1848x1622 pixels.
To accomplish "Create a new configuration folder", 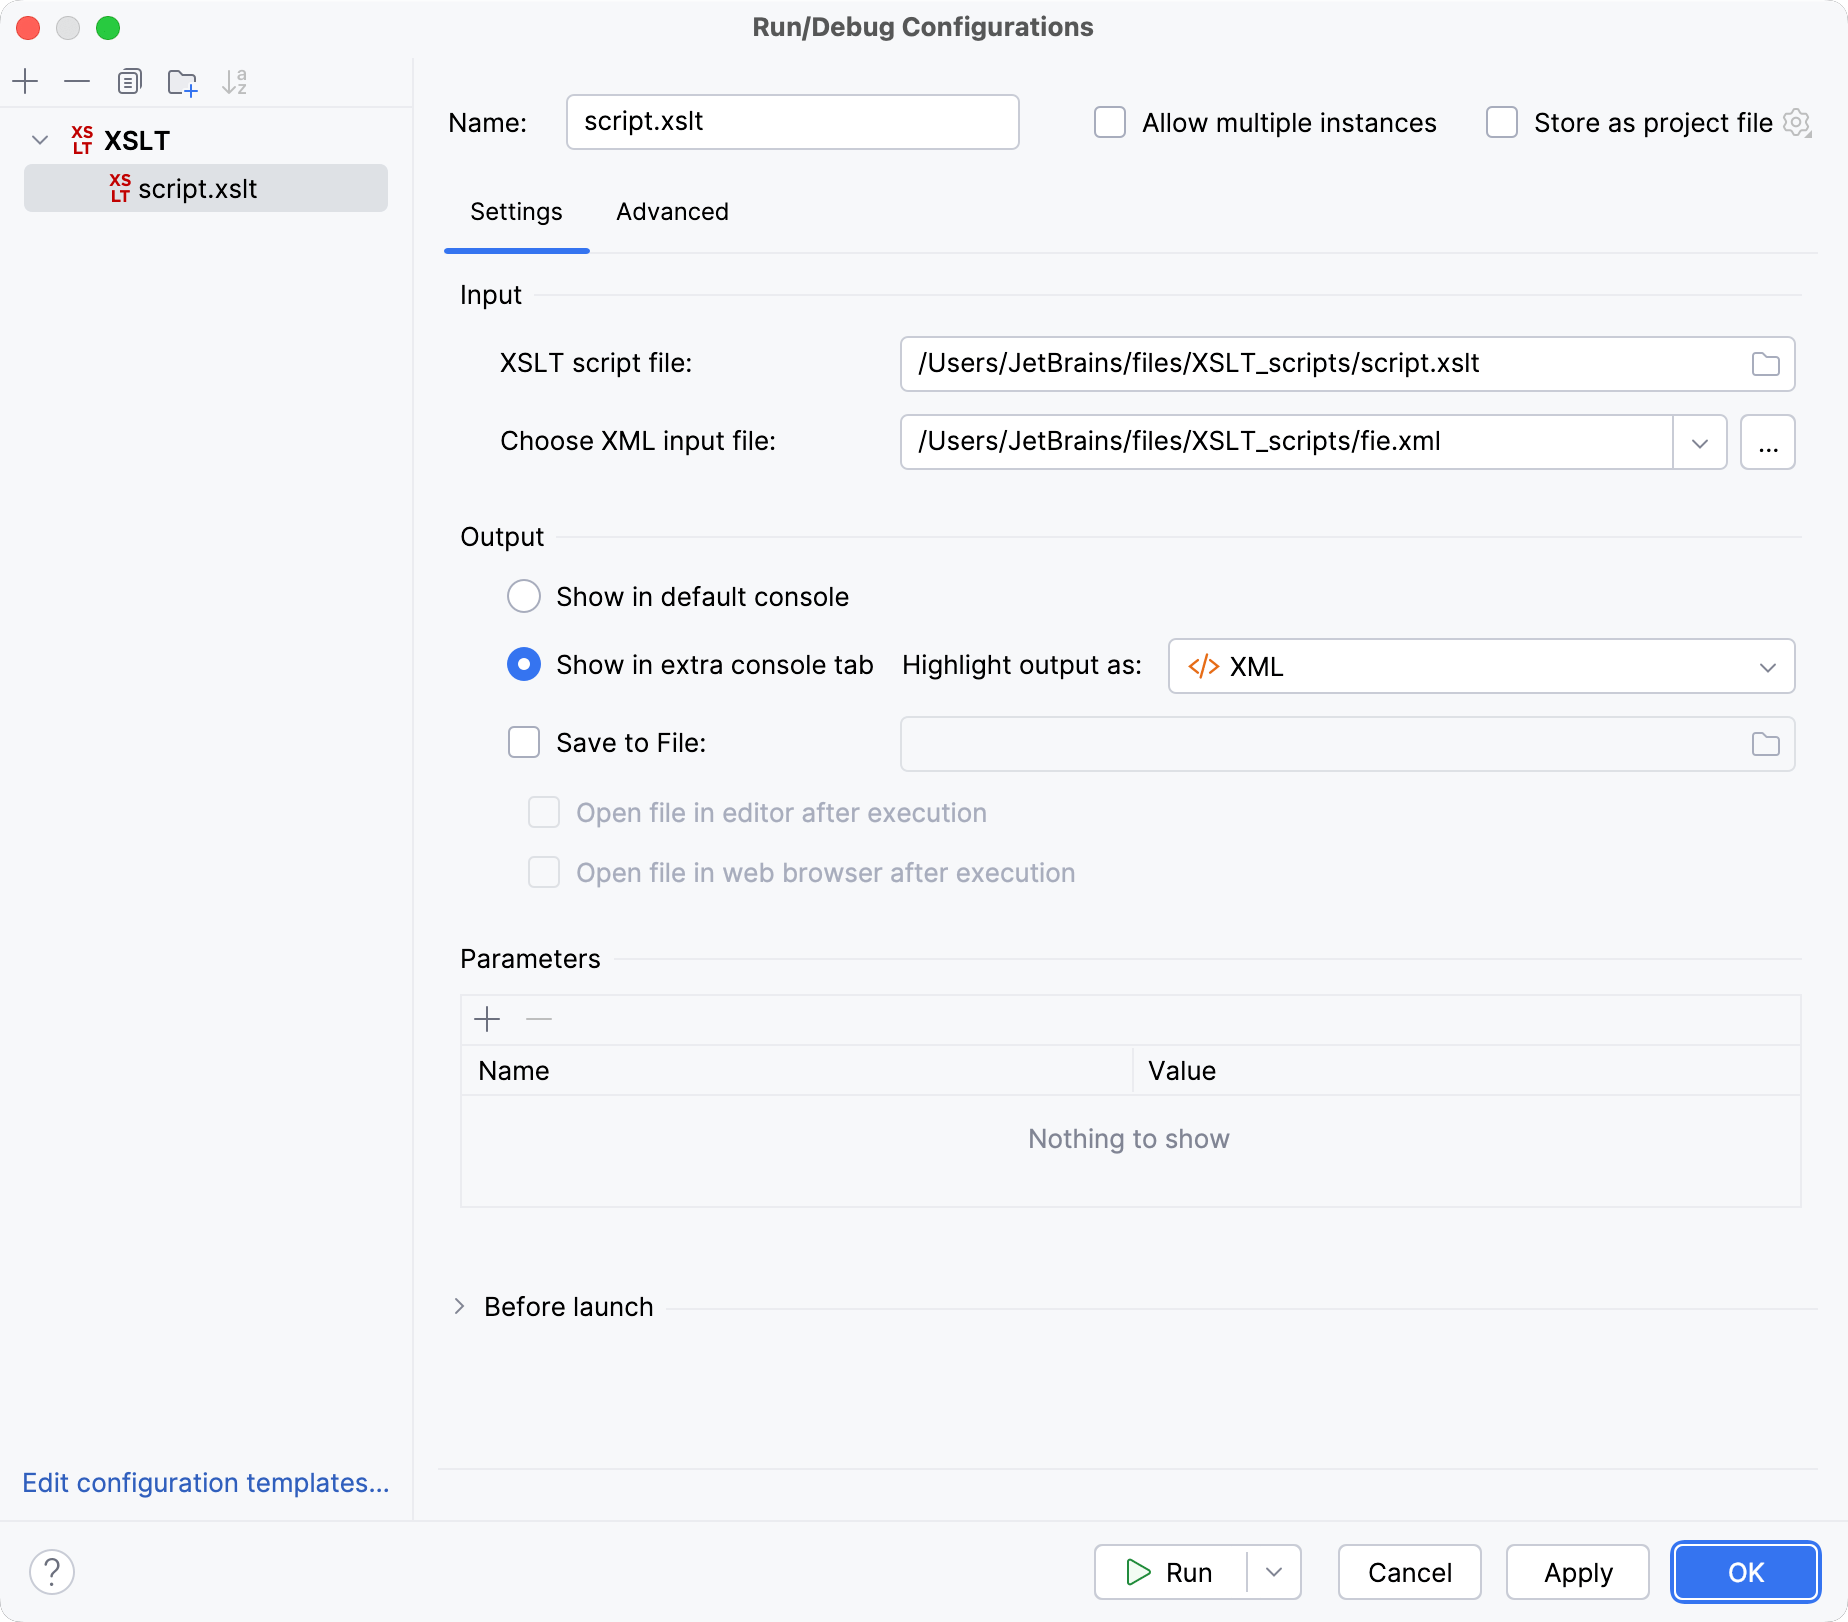I will [182, 81].
